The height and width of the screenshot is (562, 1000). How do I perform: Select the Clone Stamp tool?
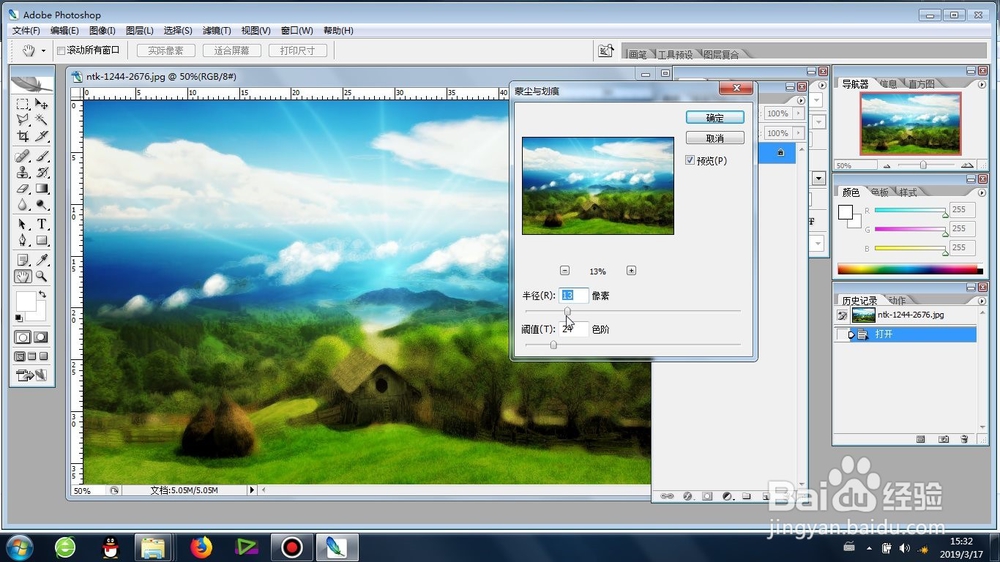pos(23,172)
